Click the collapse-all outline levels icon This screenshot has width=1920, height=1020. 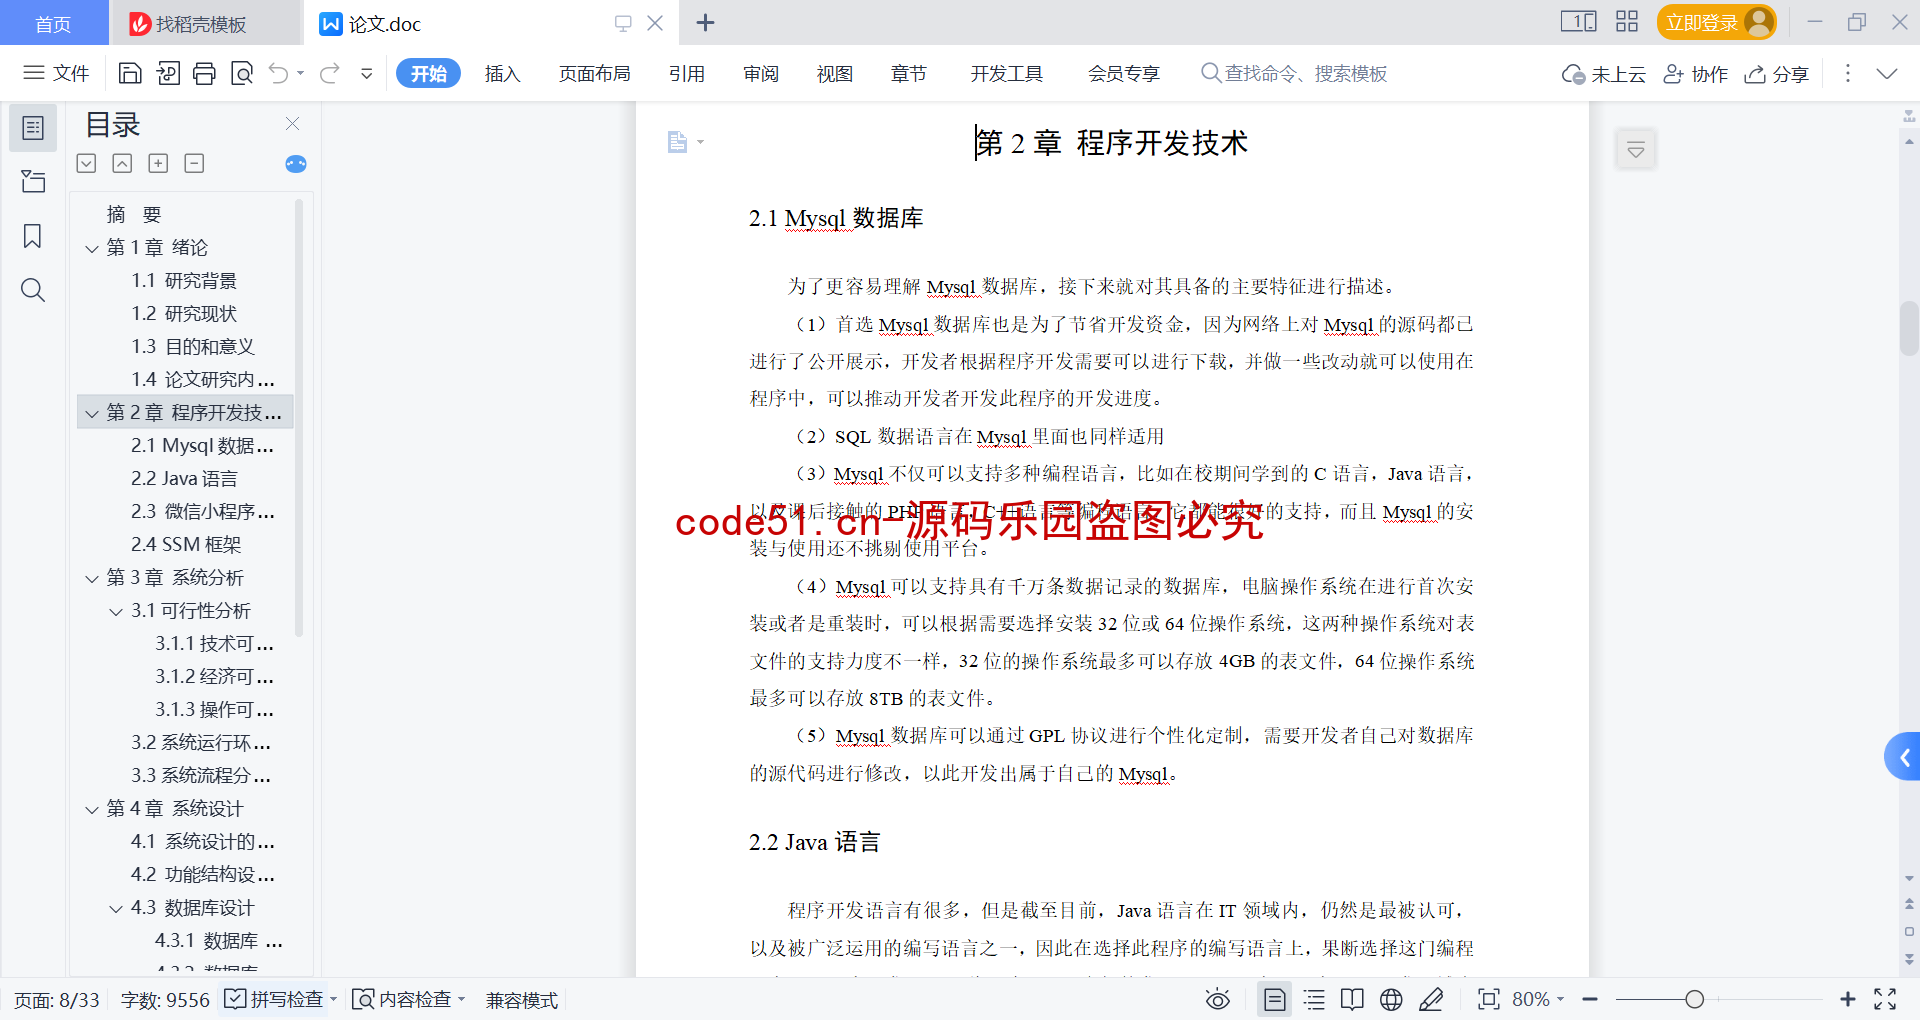pos(122,163)
